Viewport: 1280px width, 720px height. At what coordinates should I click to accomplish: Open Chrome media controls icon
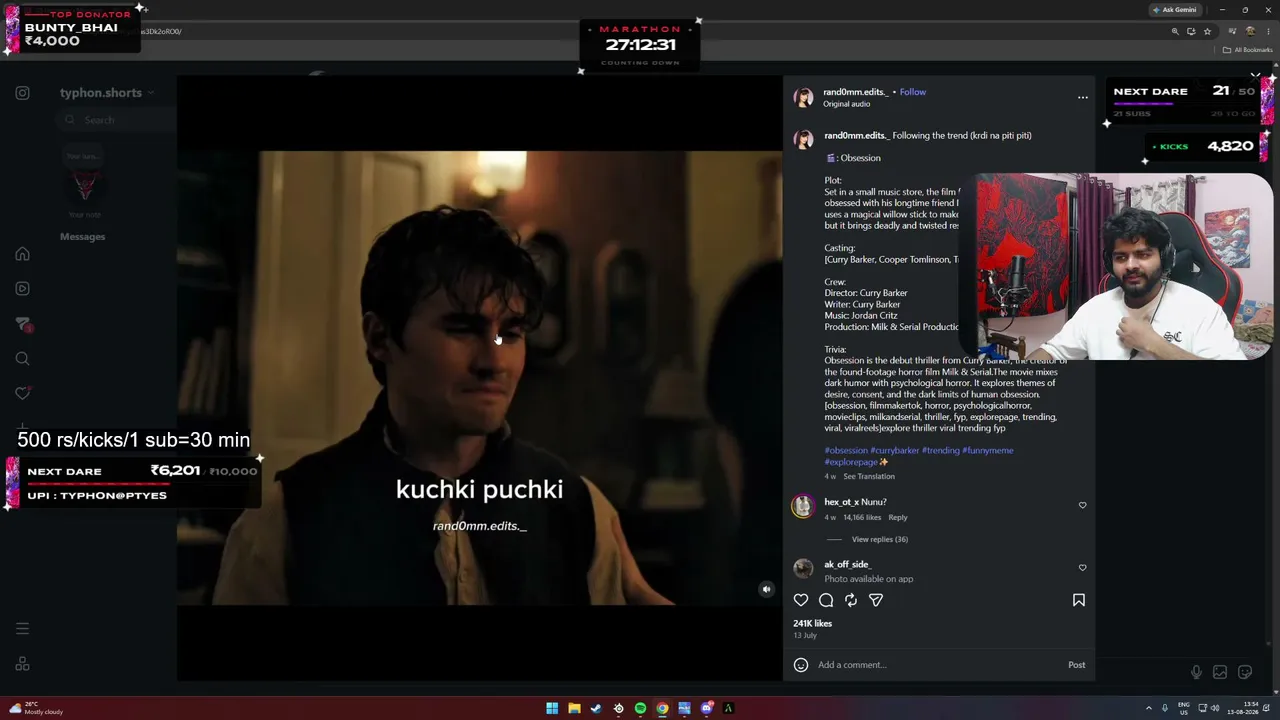1232,32
